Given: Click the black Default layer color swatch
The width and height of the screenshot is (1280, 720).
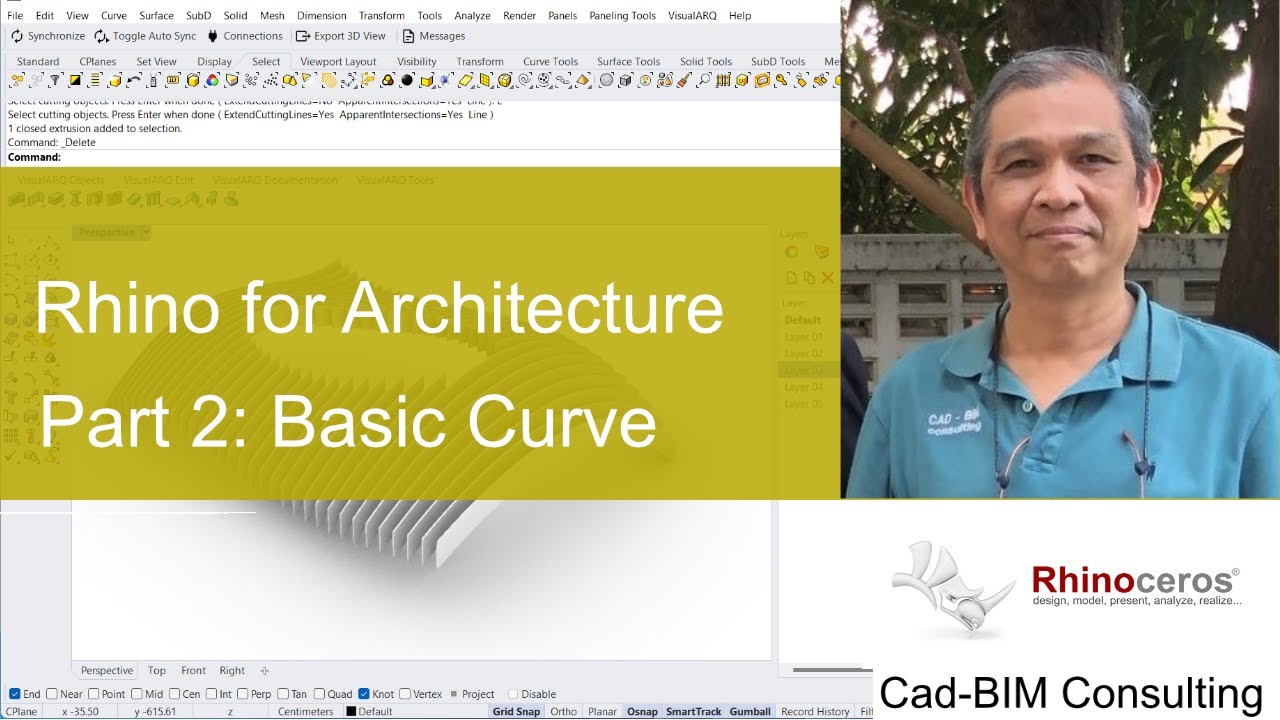Looking at the screenshot, I should tap(351, 712).
